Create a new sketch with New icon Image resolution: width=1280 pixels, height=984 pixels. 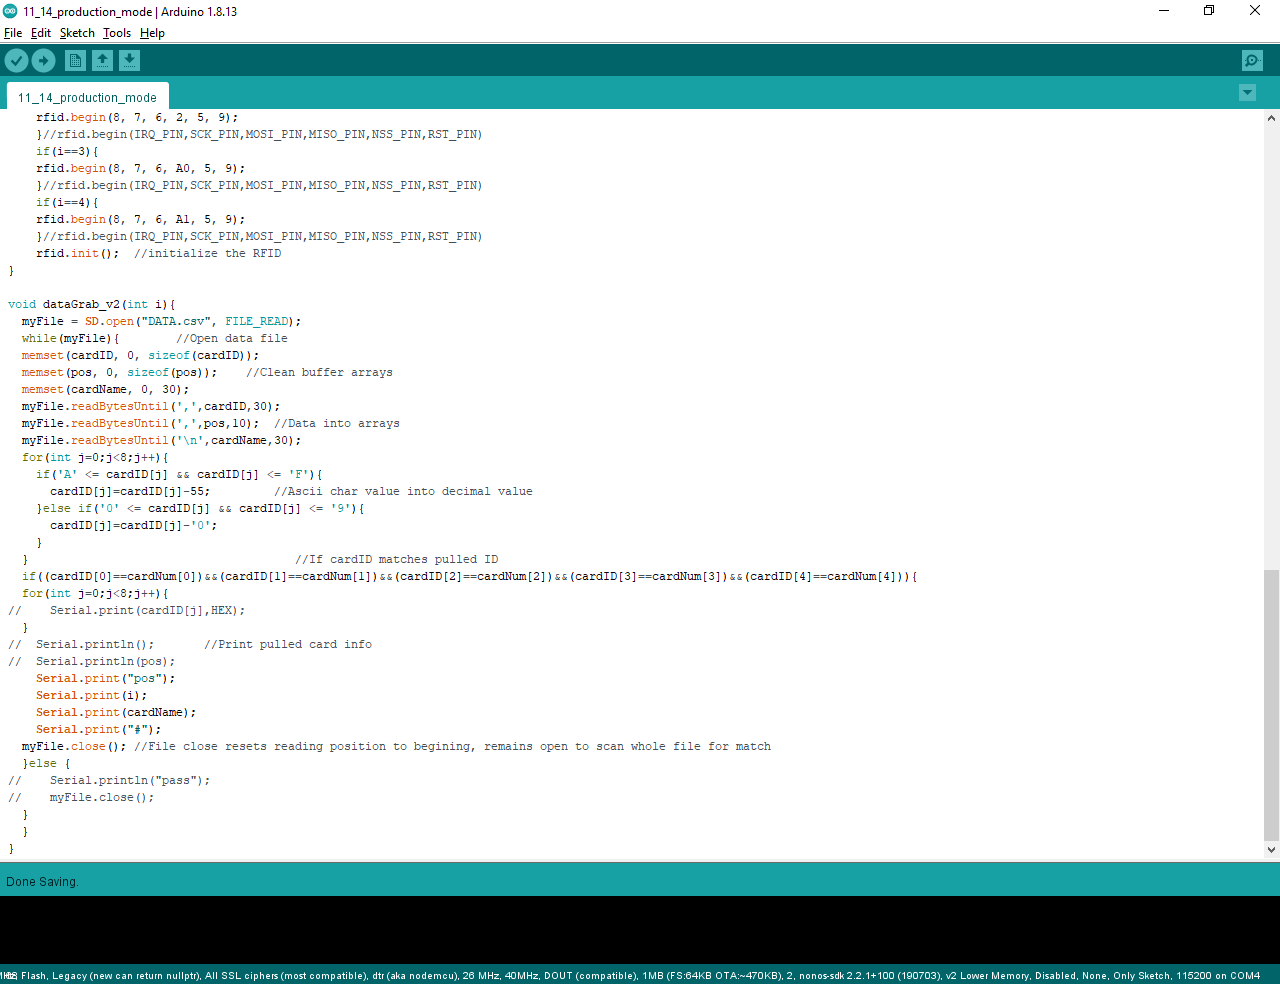75,61
